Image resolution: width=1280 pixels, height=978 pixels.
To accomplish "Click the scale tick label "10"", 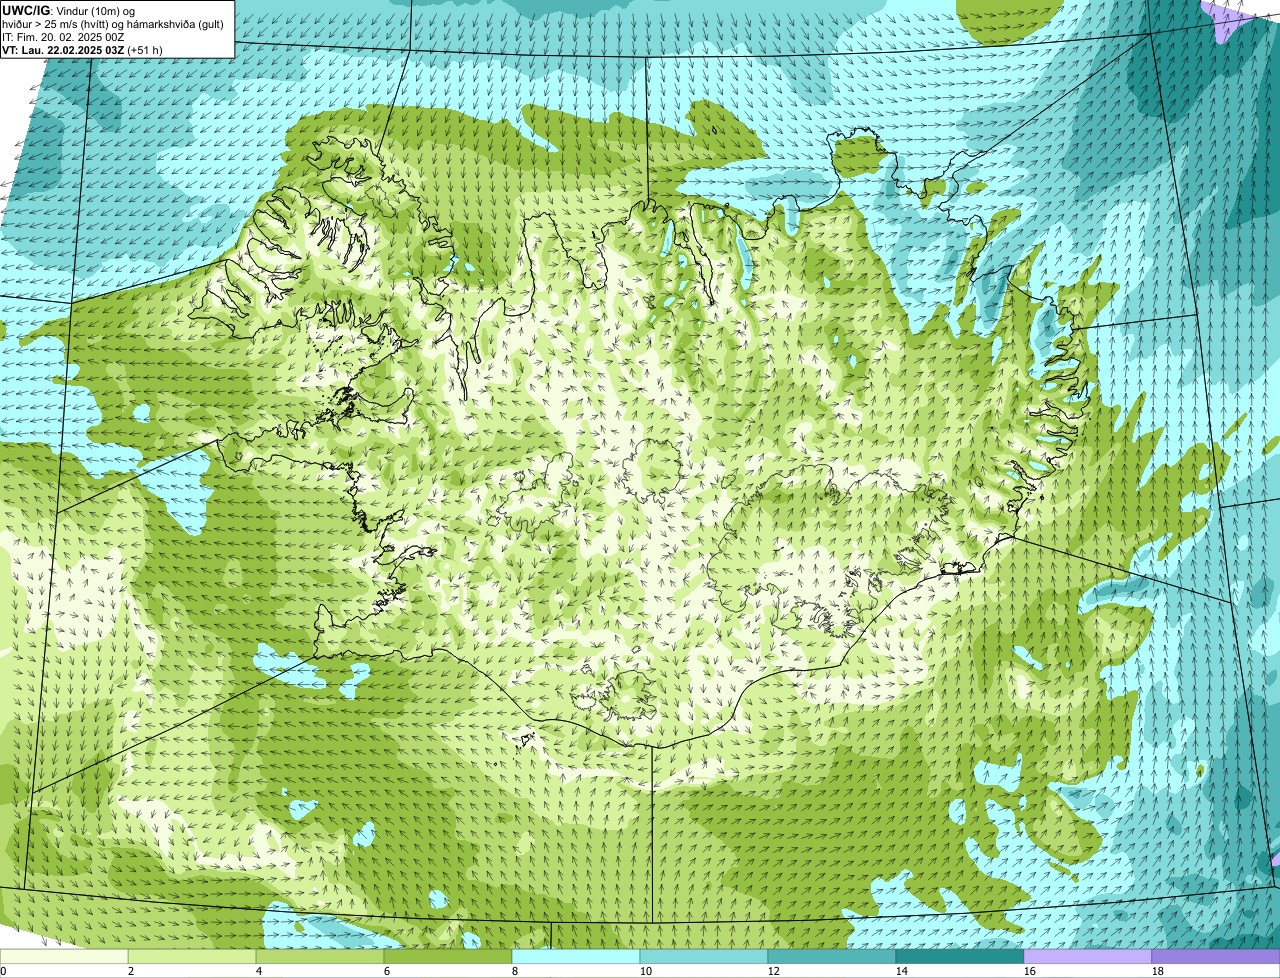I will pyautogui.click(x=645, y=971).
